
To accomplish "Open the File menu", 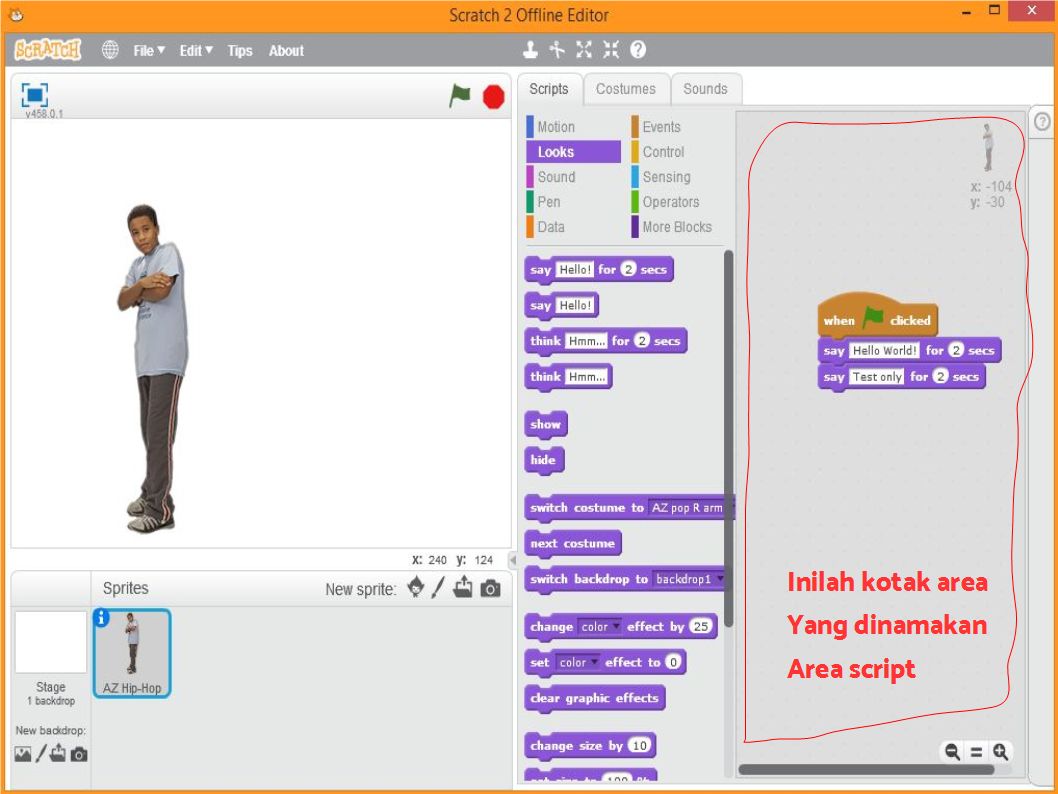I will 146,51.
